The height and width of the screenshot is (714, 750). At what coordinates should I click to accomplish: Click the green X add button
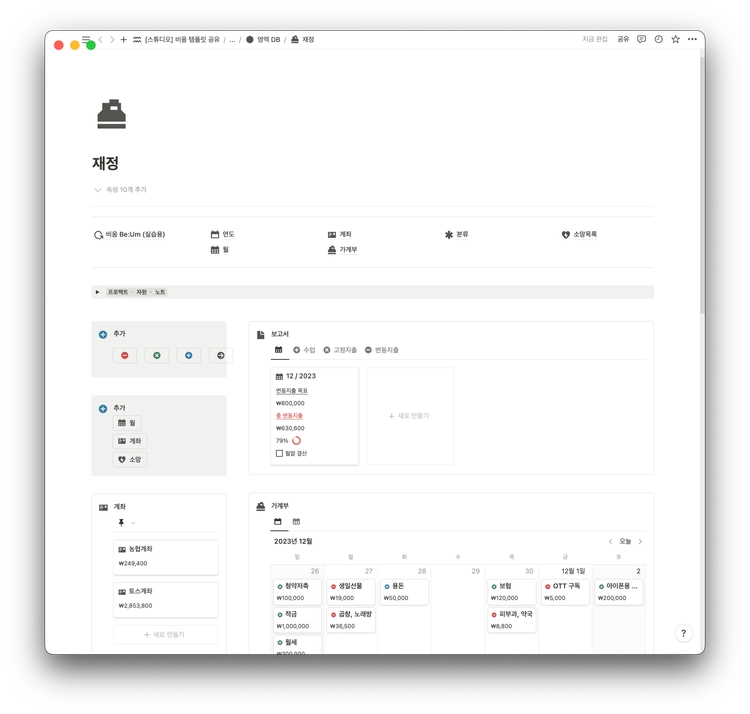[x=156, y=355]
